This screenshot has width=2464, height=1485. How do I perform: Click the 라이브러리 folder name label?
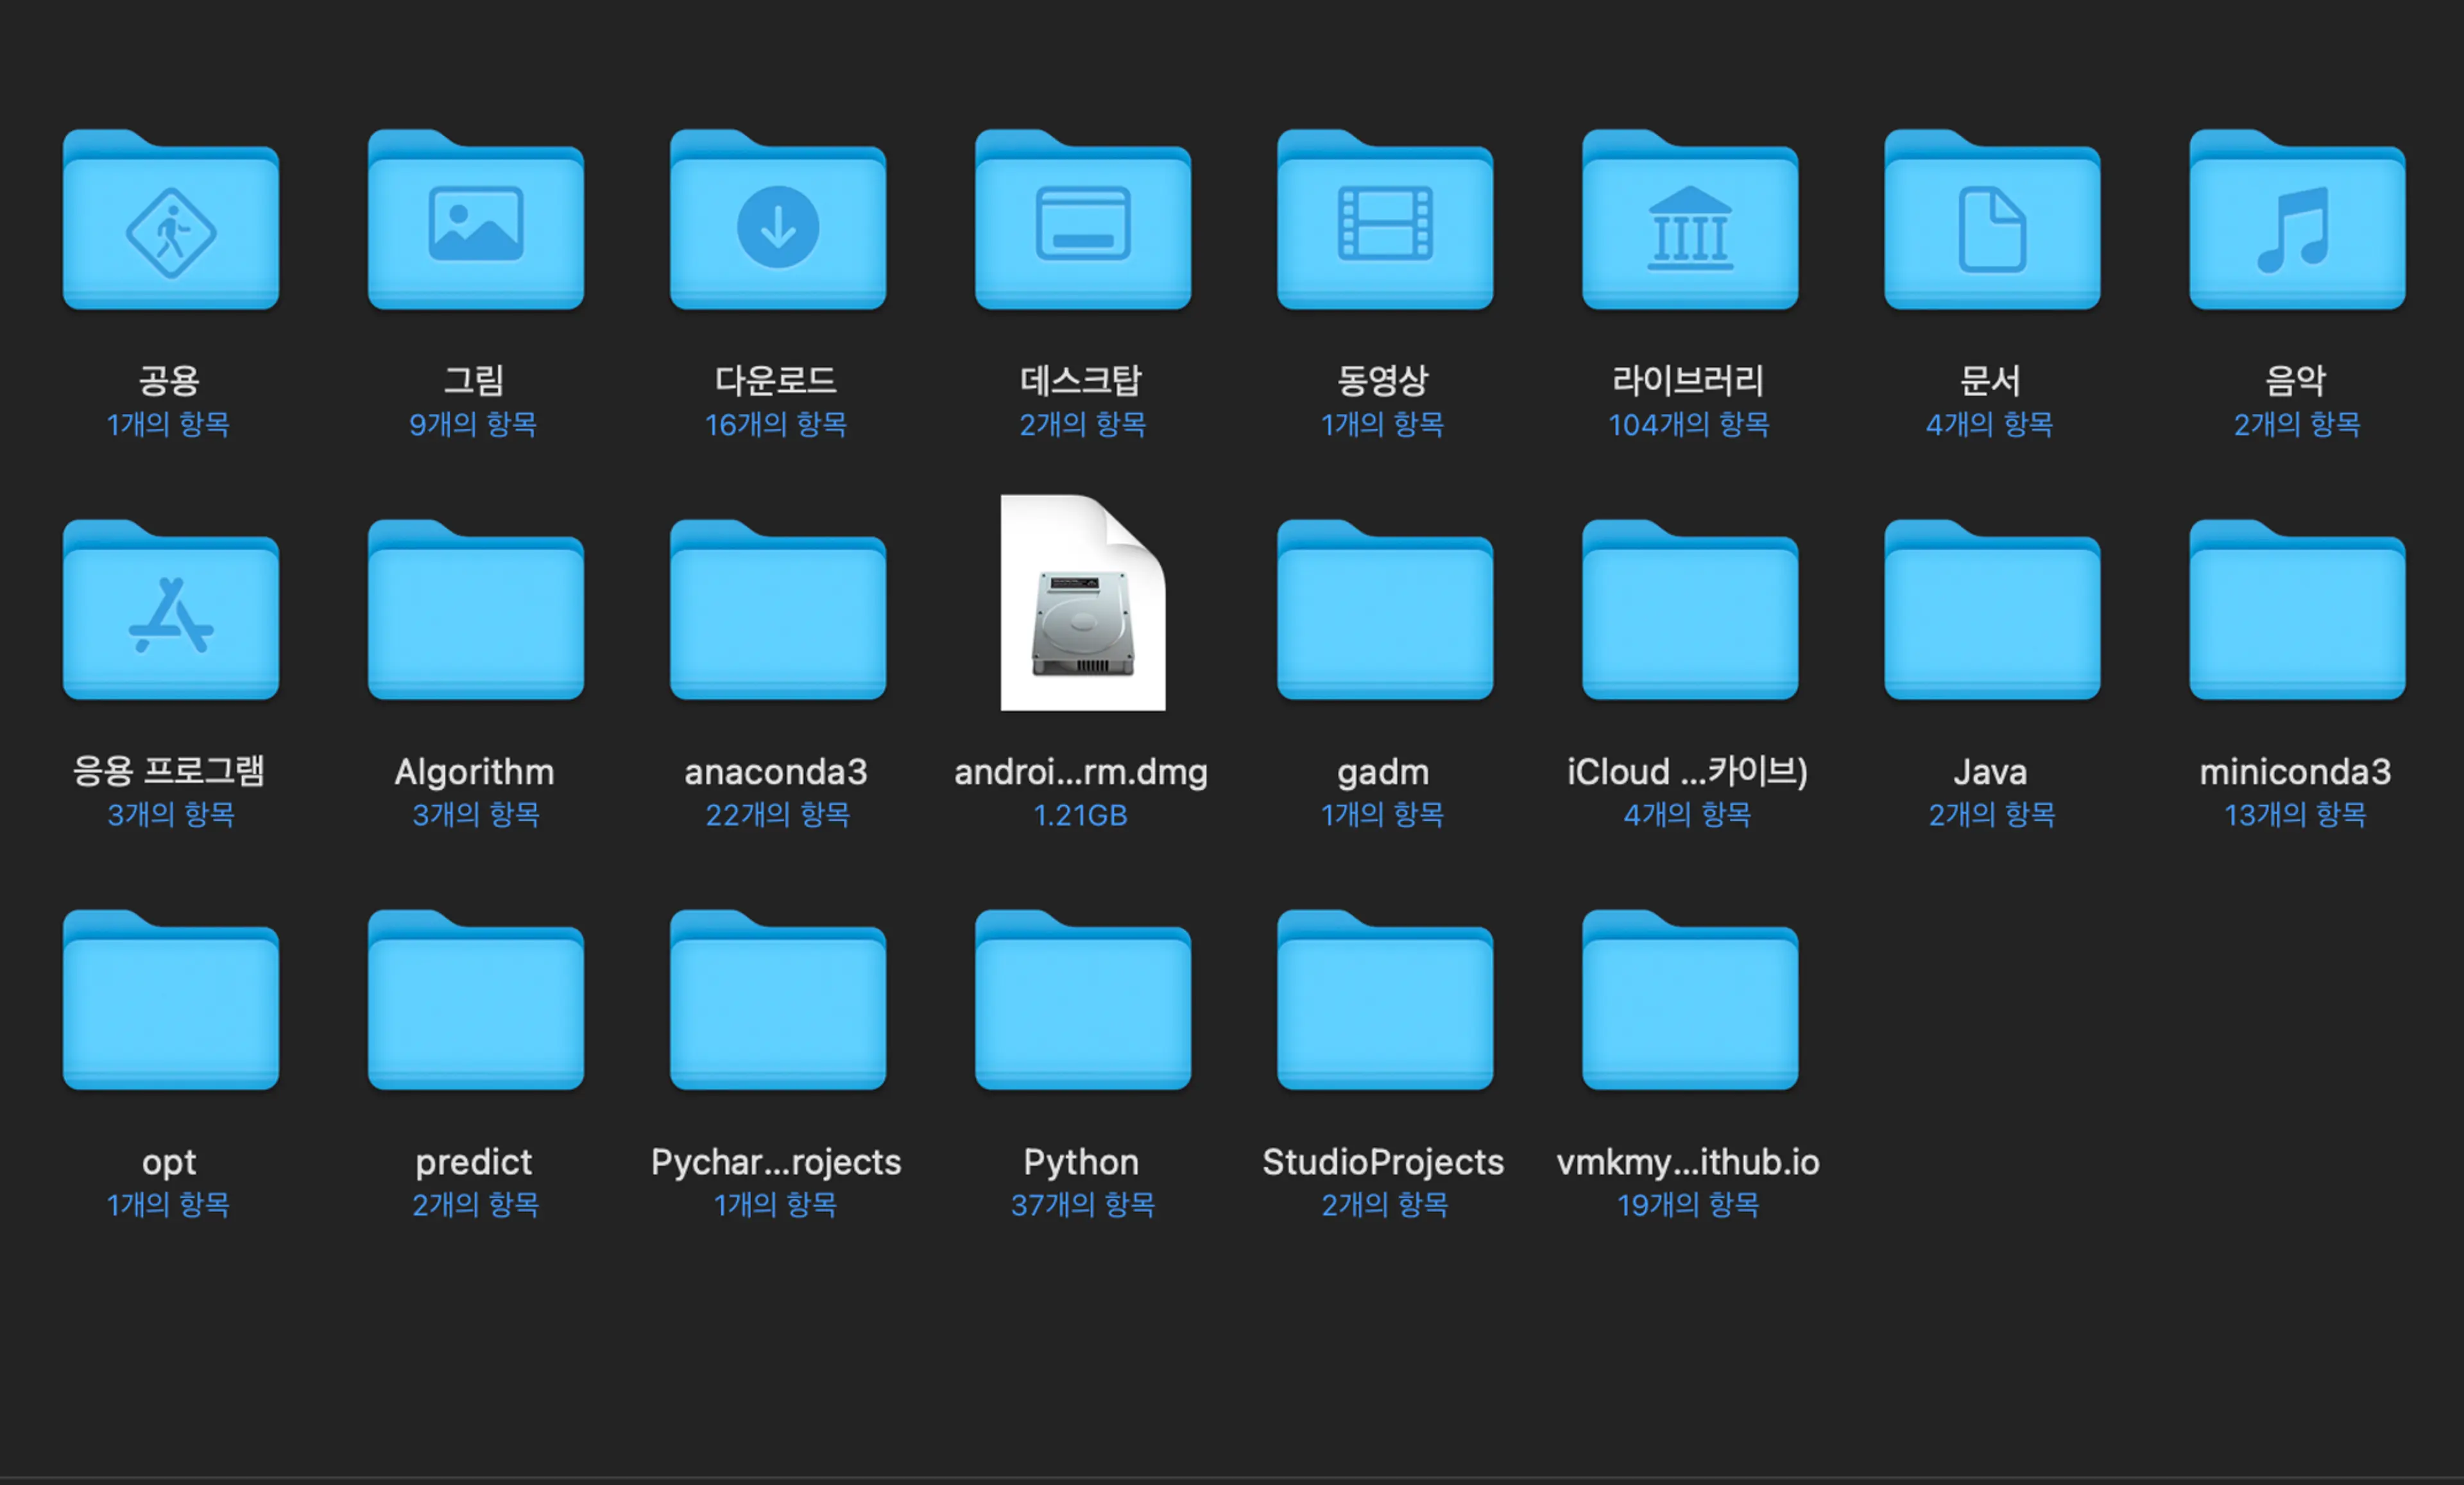(x=1688, y=381)
